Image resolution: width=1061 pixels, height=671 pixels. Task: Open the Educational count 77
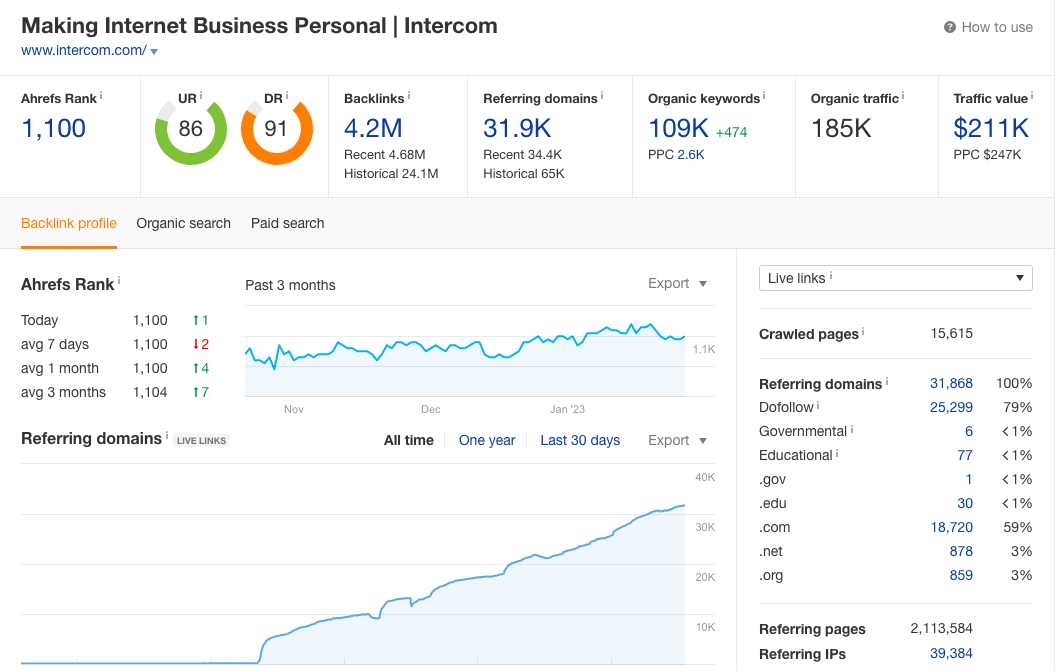pyautogui.click(x=965, y=455)
